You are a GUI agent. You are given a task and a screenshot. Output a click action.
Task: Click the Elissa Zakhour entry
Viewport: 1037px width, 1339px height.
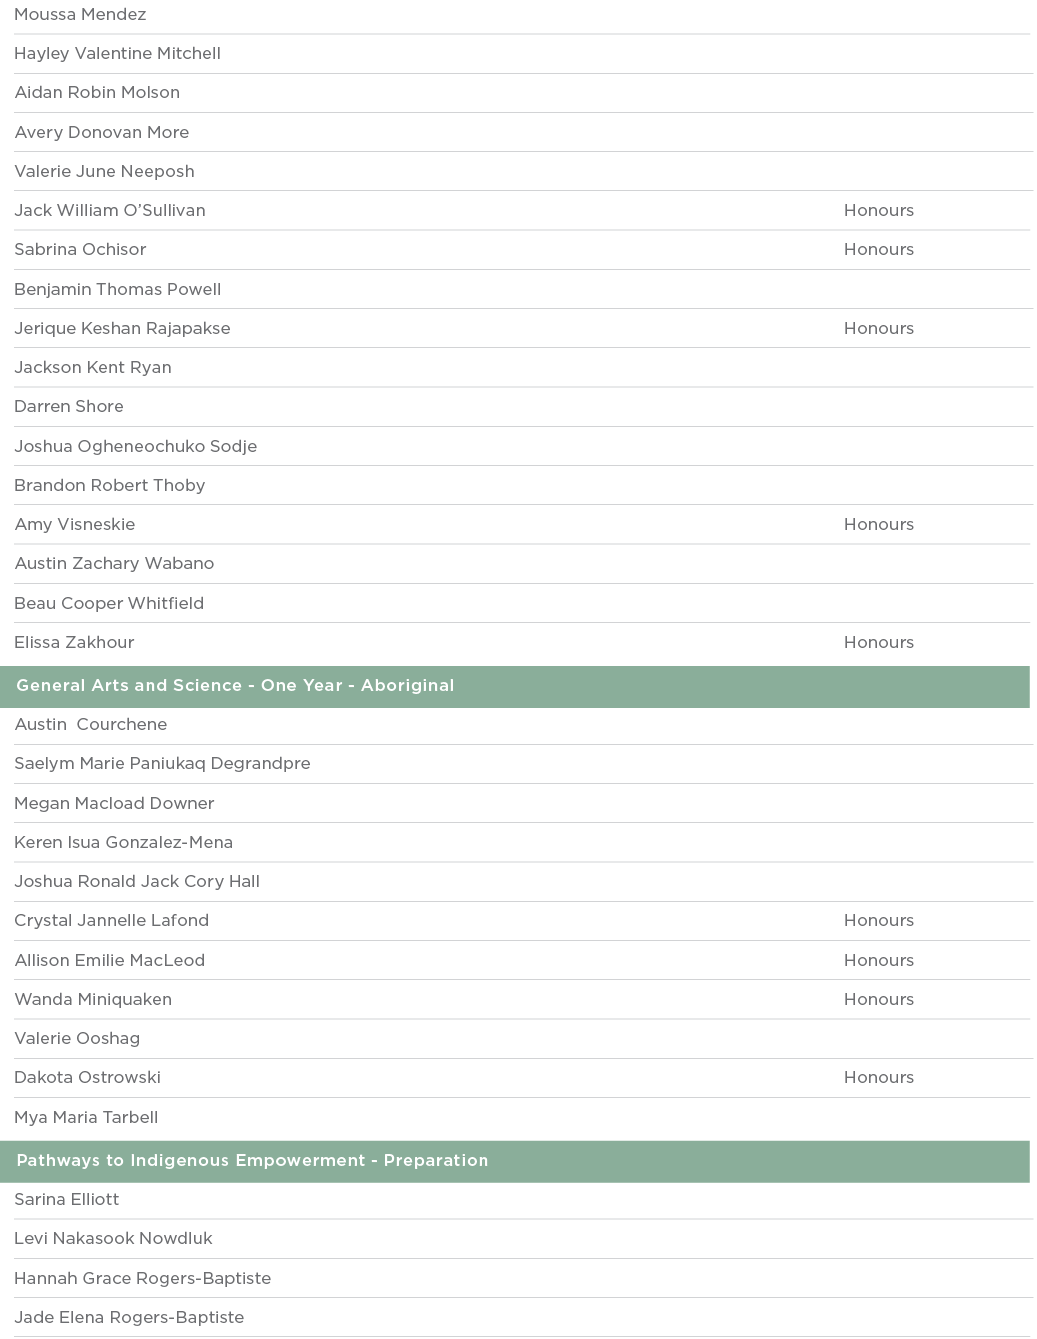pos(74,643)
